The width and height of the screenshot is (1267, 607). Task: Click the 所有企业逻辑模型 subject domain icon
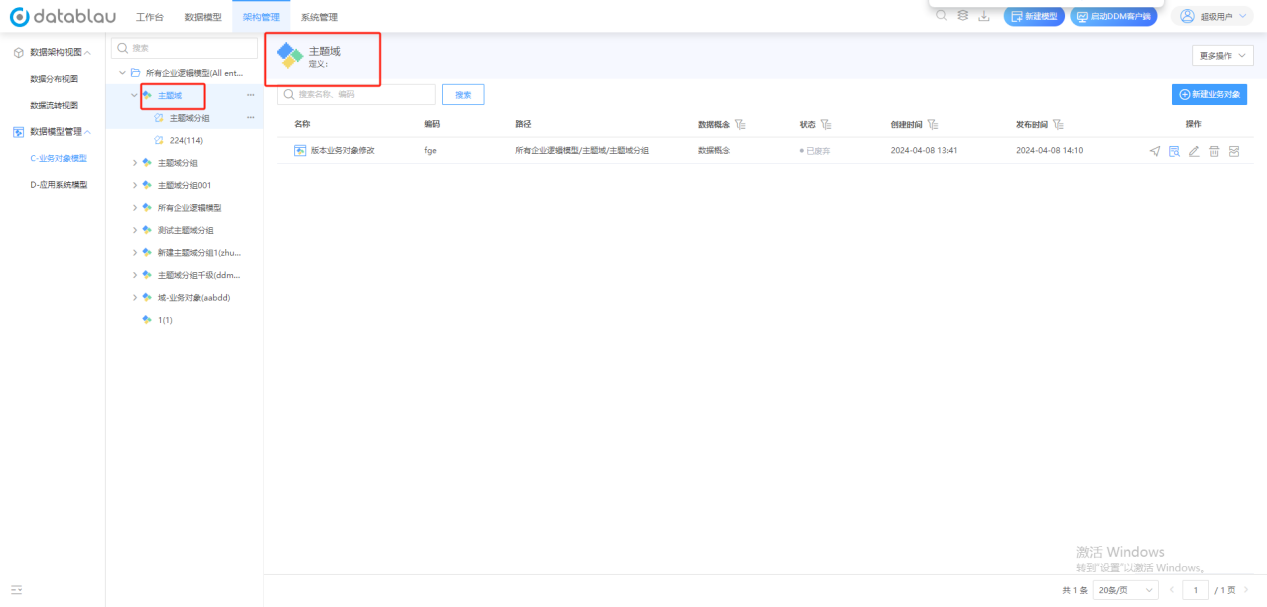pyautogui.click(x=147, y=207)
